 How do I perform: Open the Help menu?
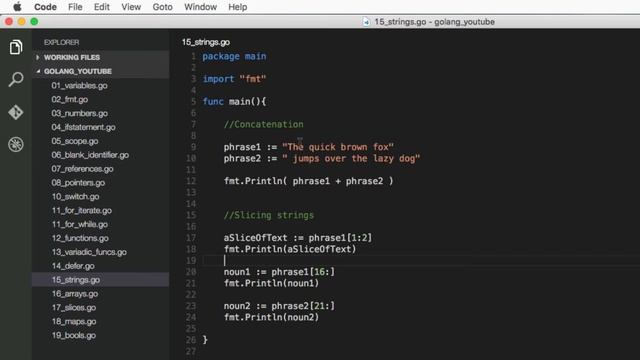238,7
